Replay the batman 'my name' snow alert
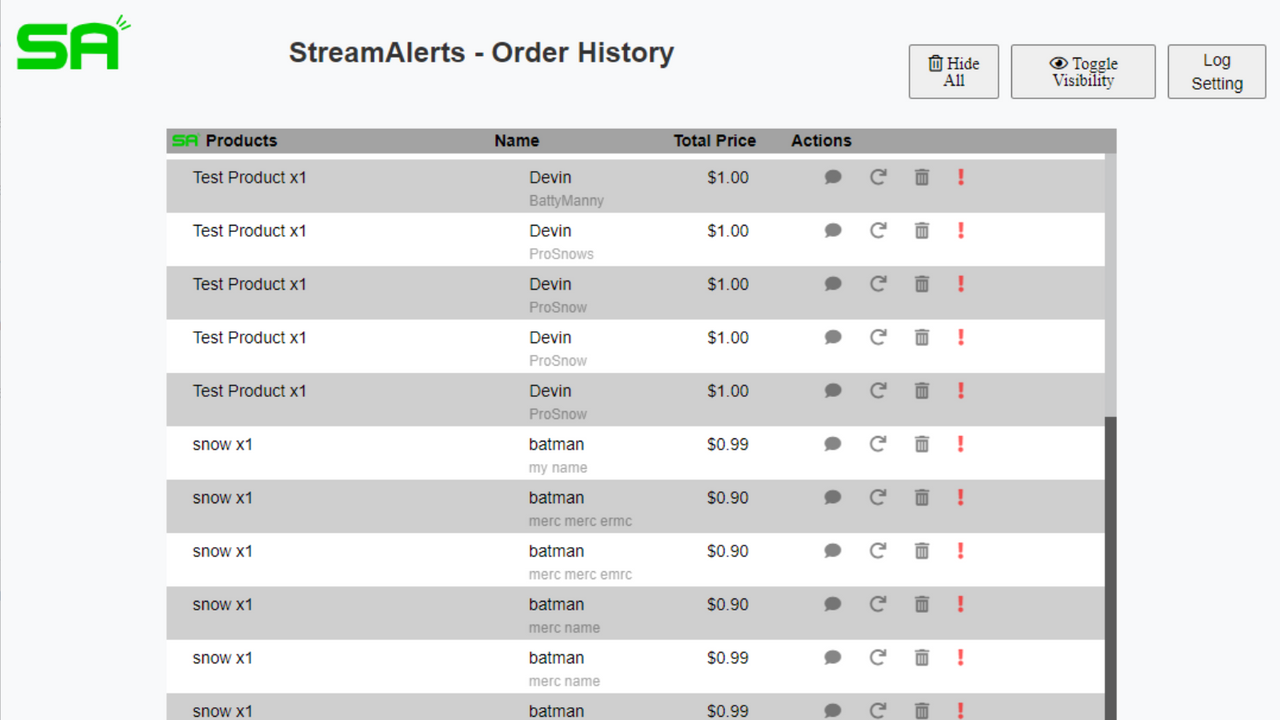 coord(878,444)
